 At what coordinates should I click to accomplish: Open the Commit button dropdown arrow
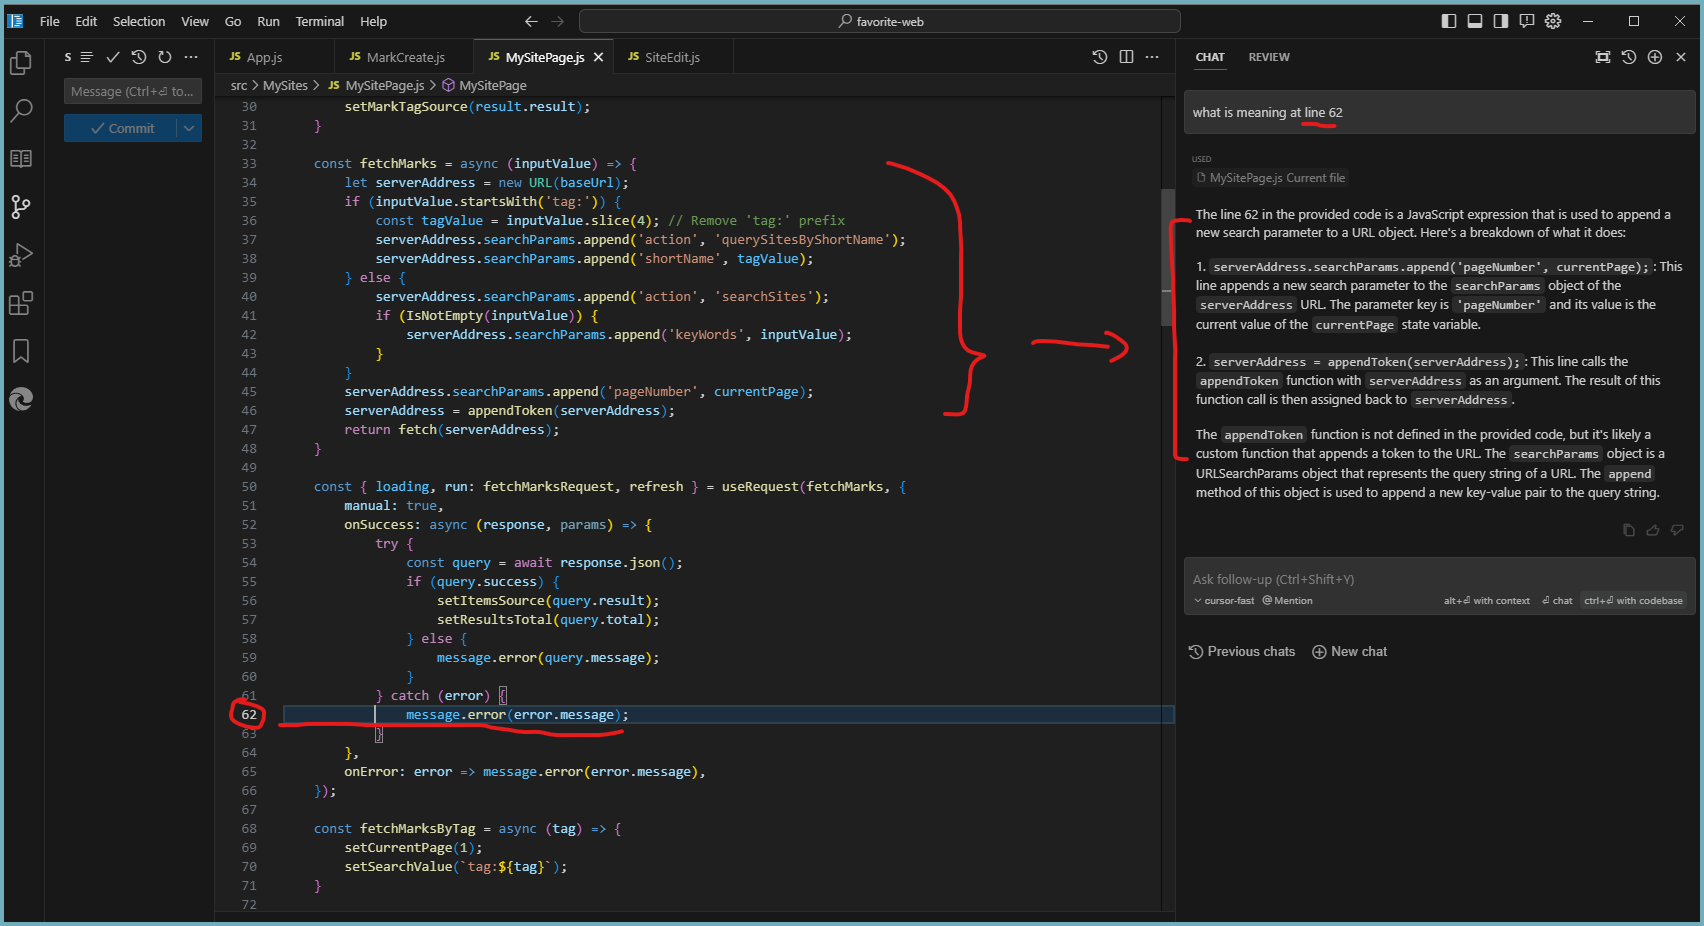[189, 128]
